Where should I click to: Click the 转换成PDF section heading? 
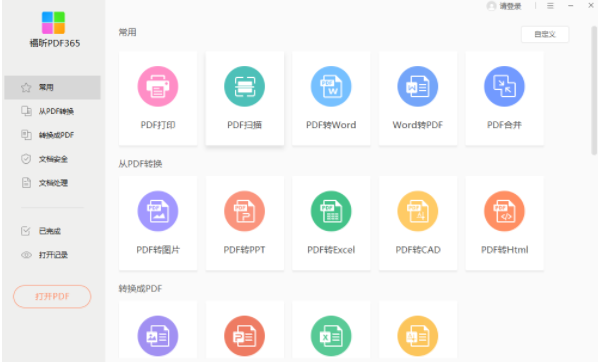[140, 289]
